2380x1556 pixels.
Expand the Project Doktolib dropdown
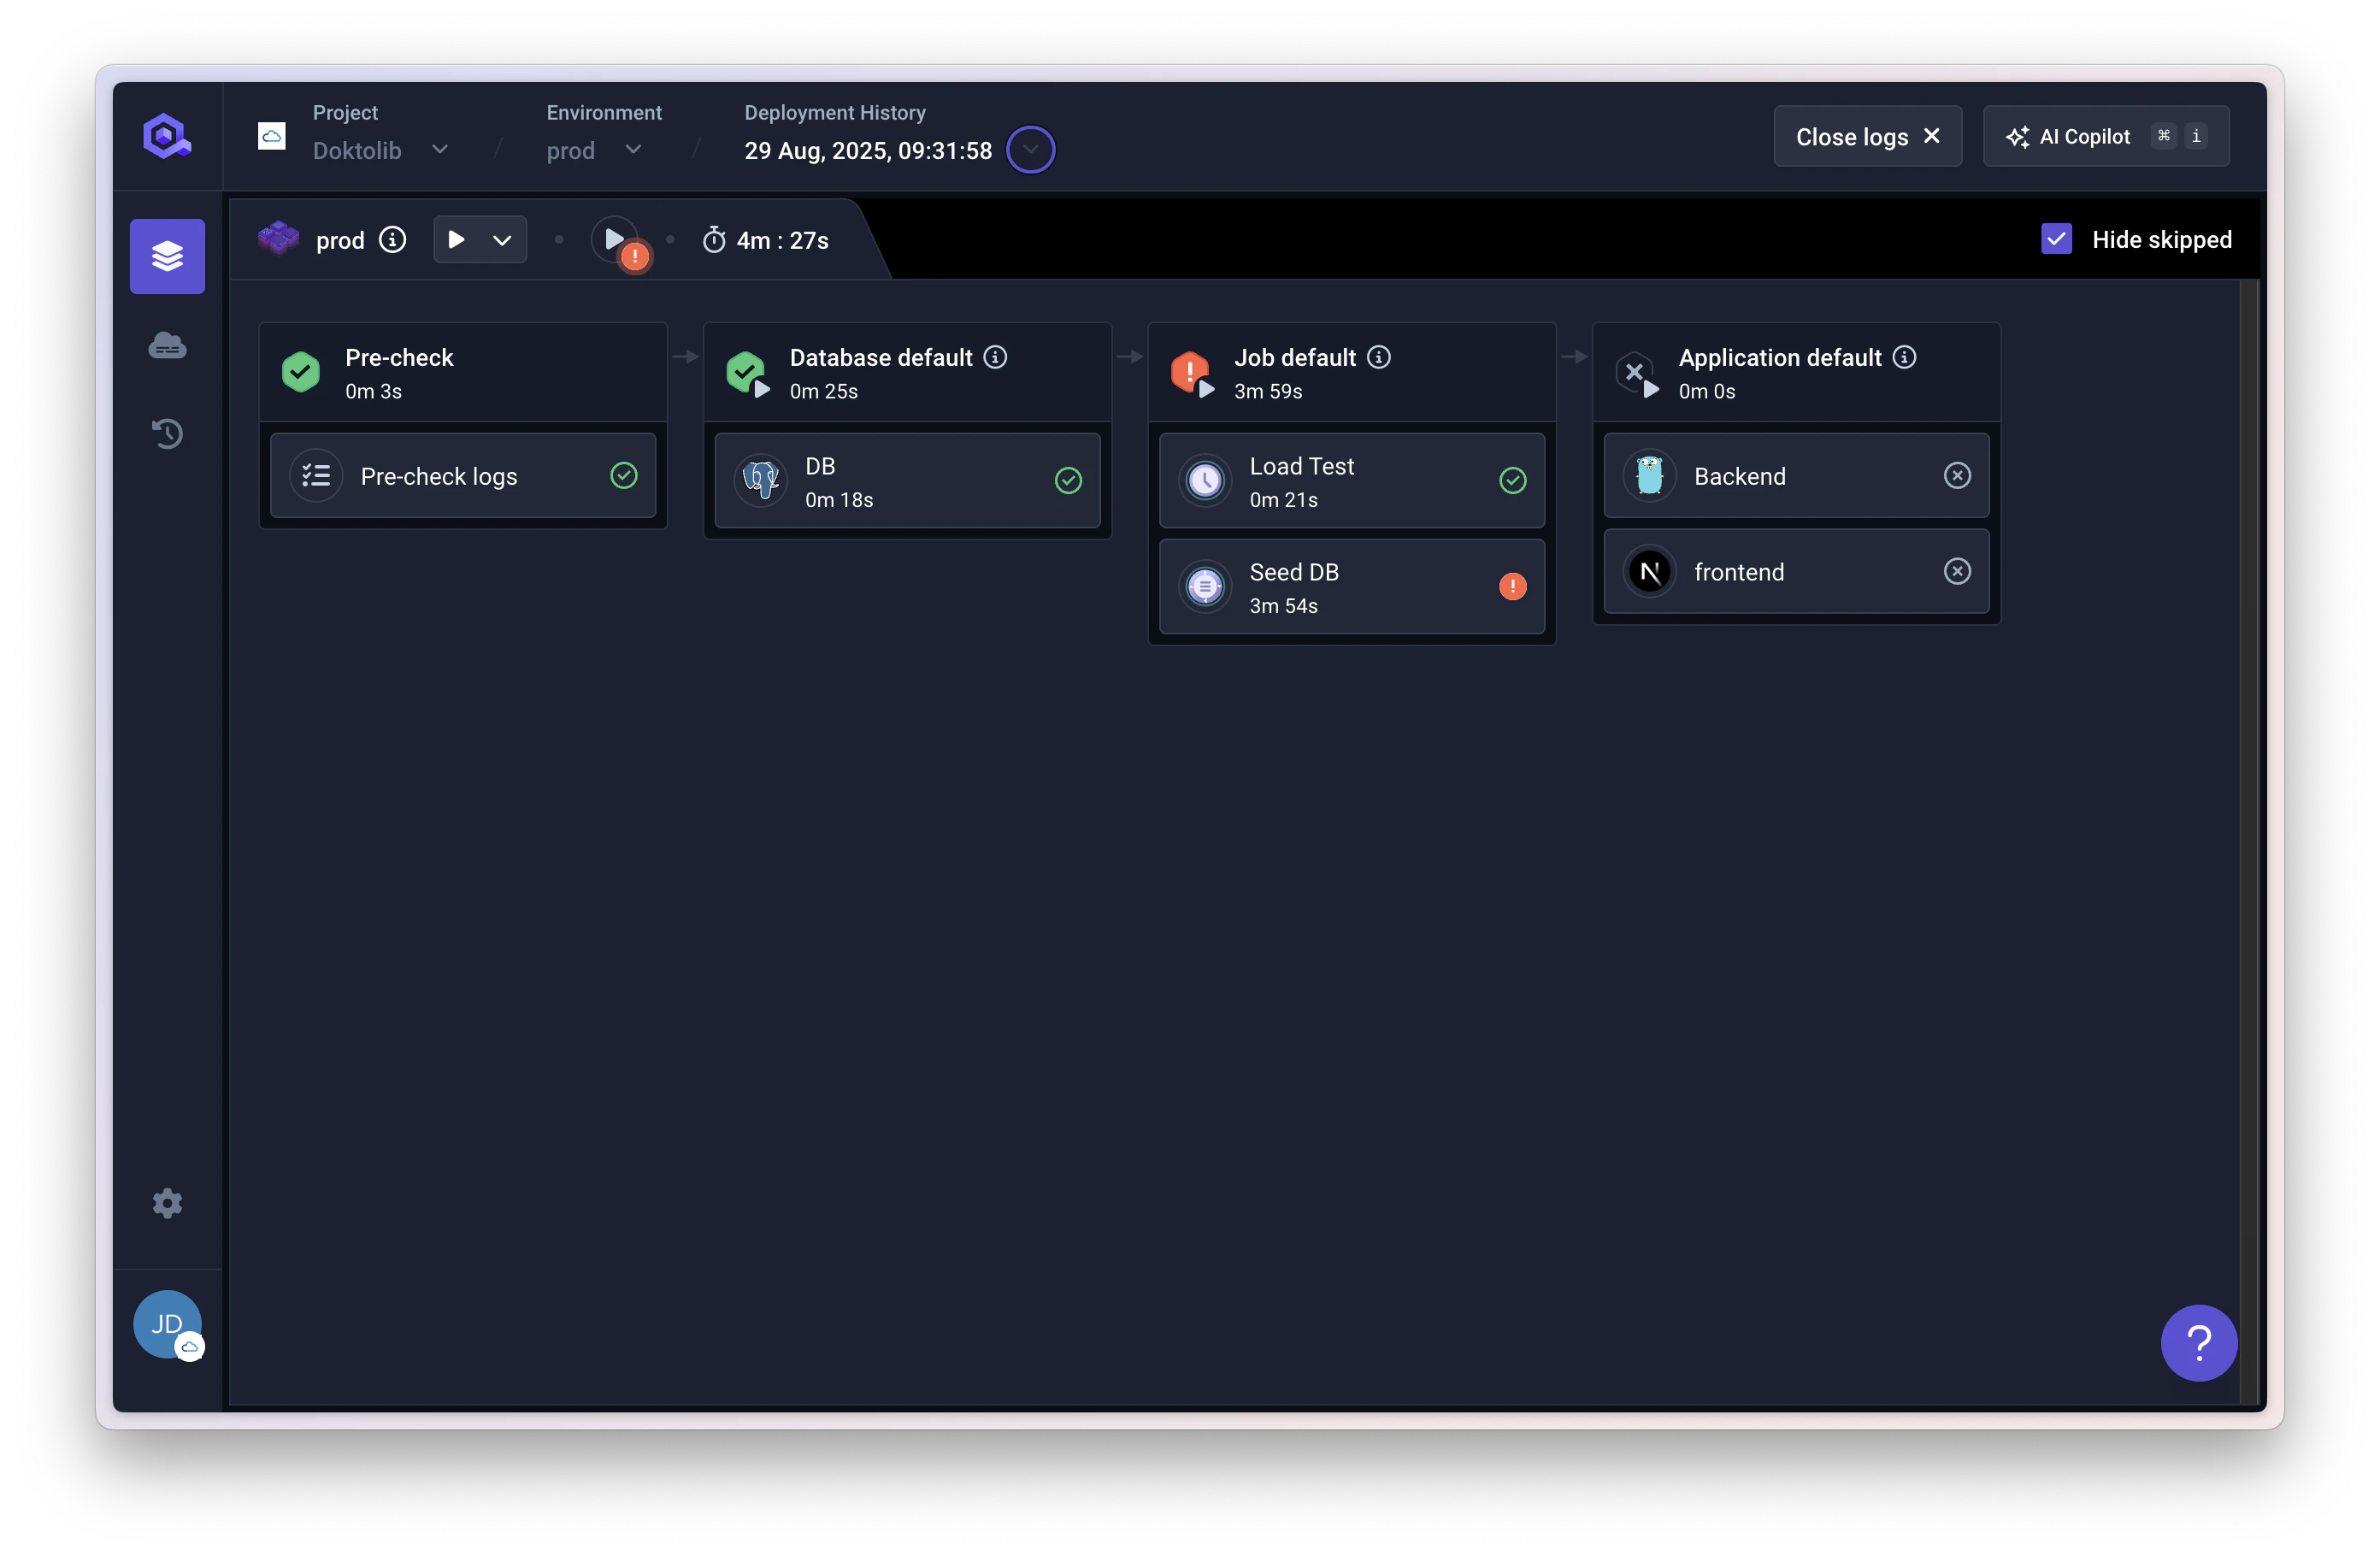click(439, 150)
